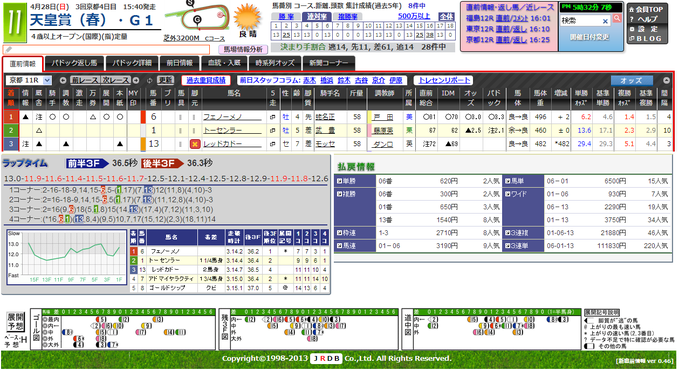Switch to 直前情報 tab
The height and width of the screenshot is (370, 679).
[x=23, y=64]
